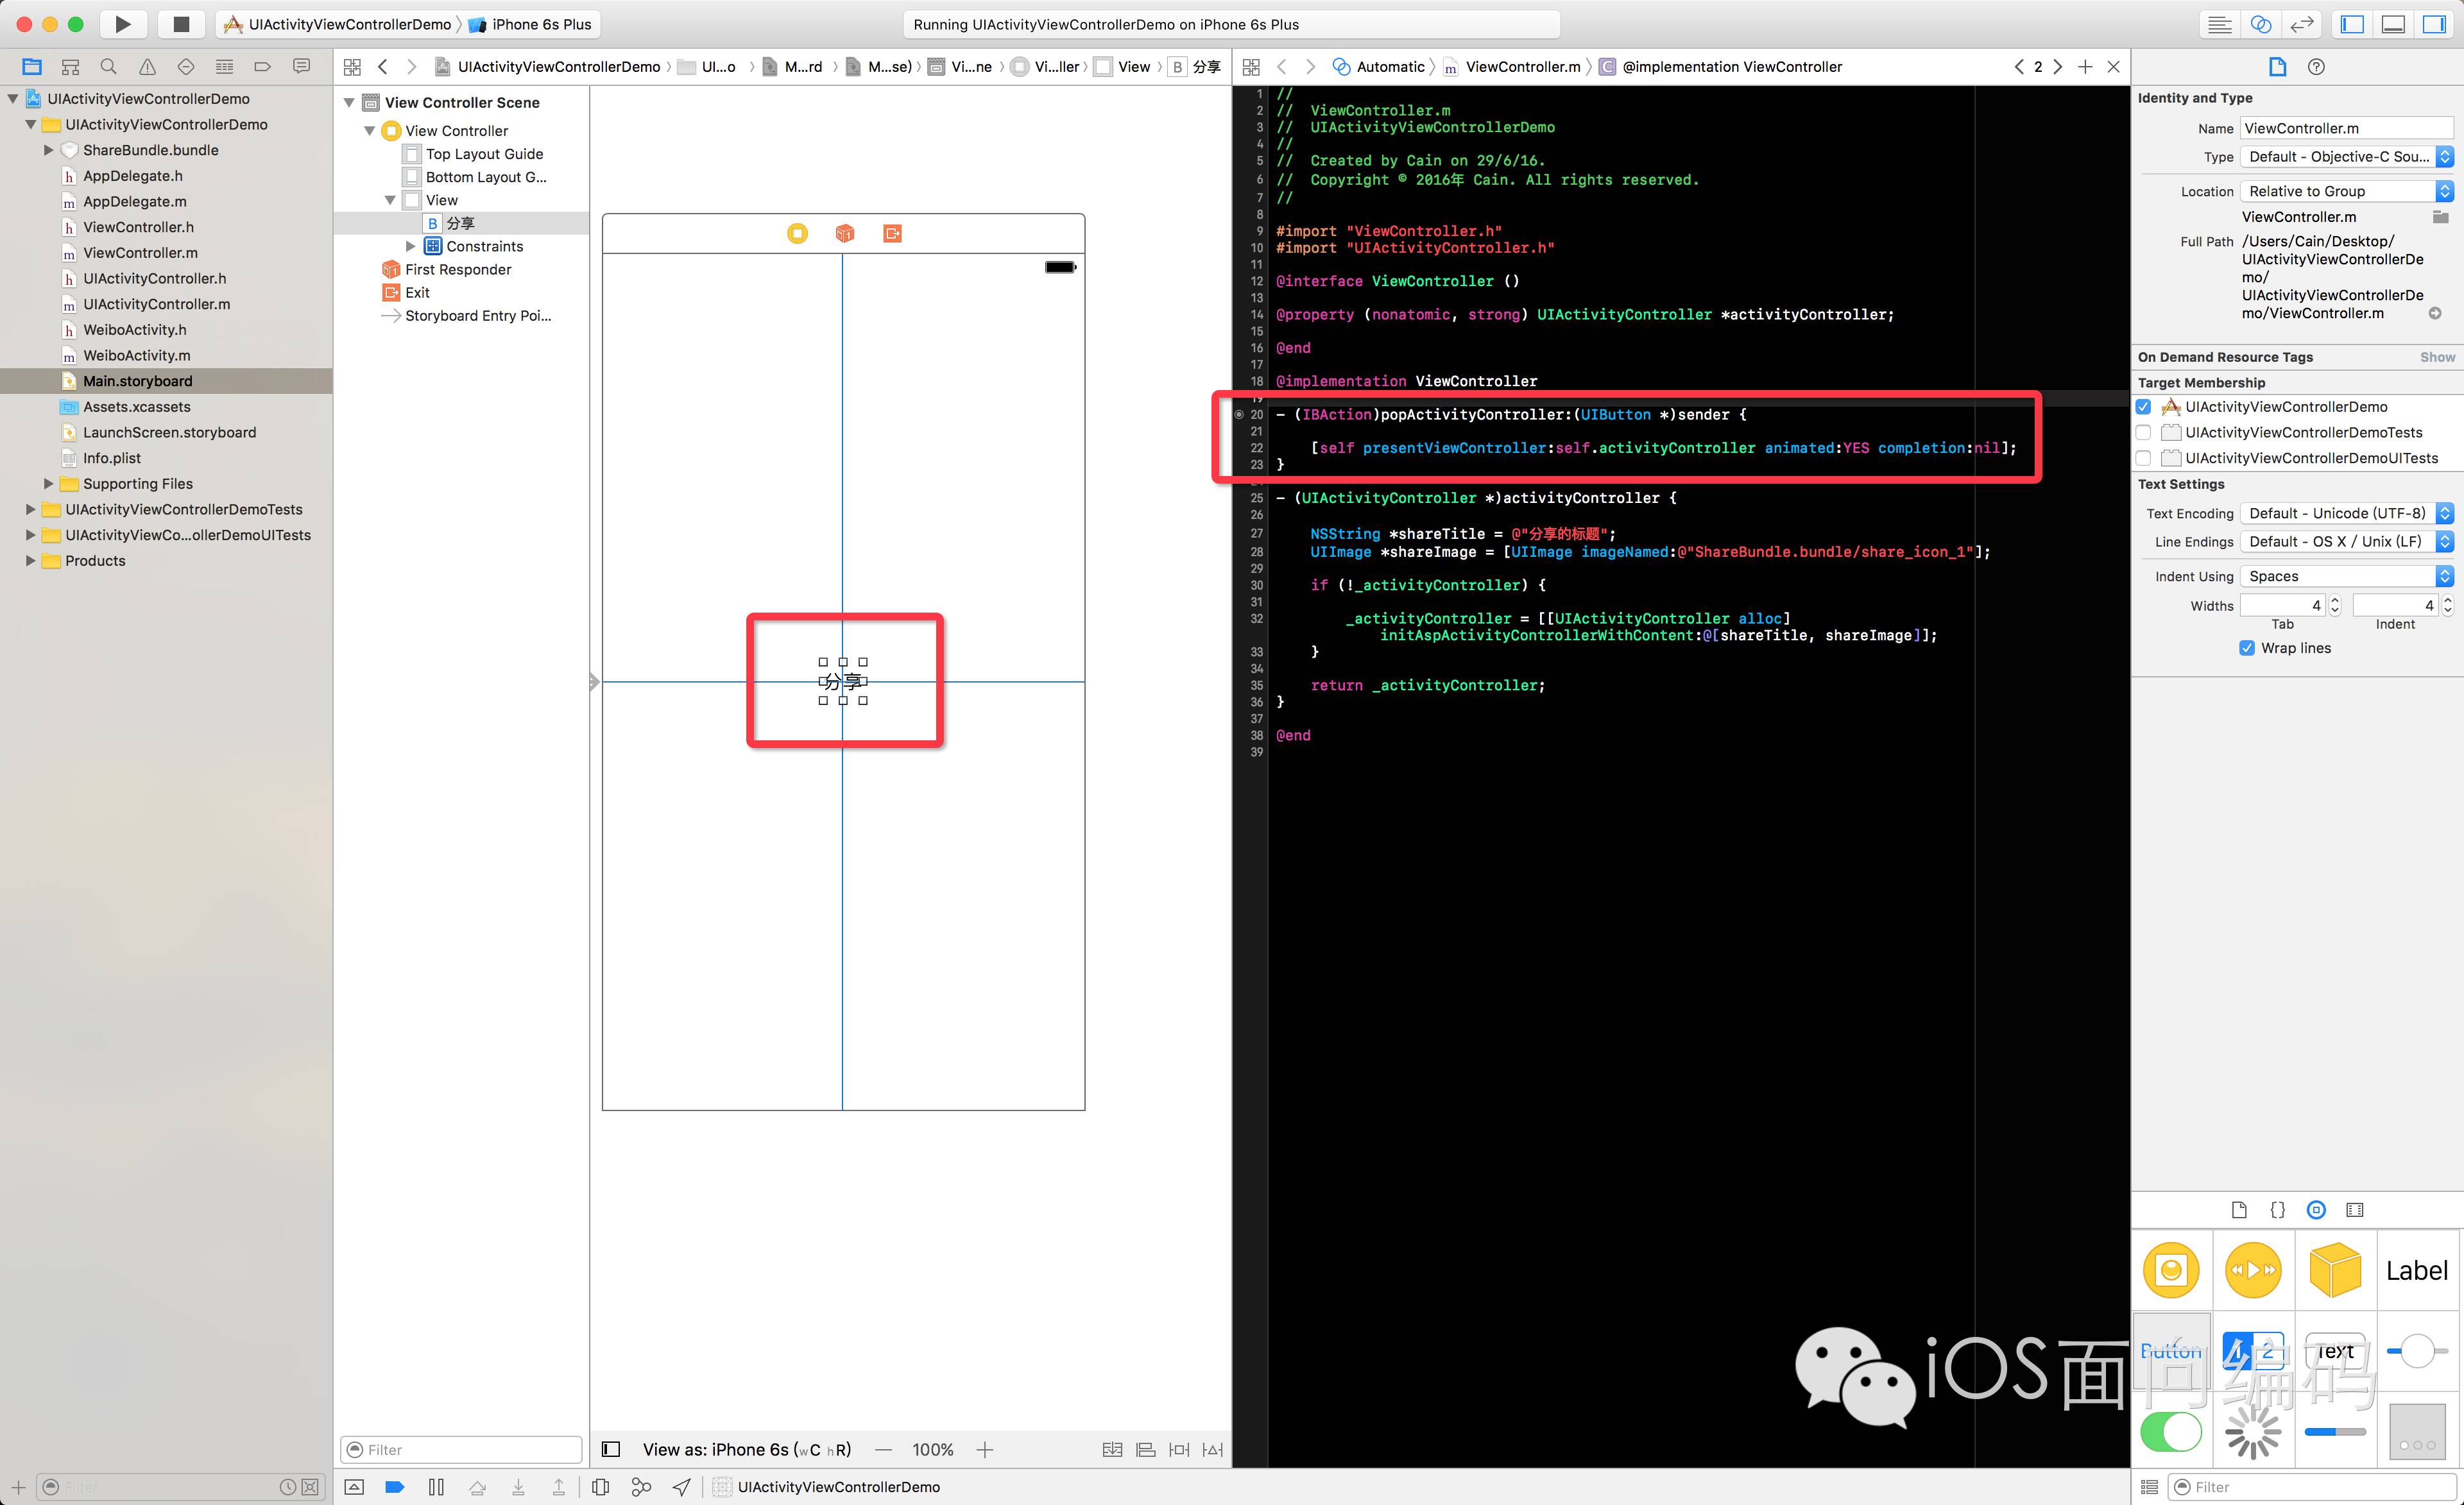
Task: Click Show for On Demand Resource Tags
Action: [2436, 357]
